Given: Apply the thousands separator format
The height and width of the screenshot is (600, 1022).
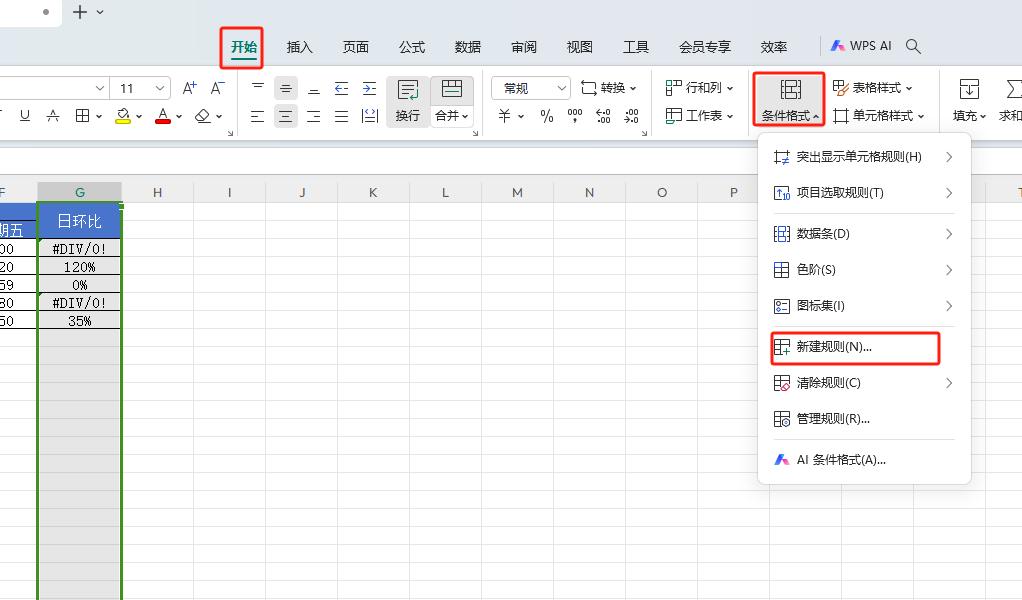Looking at the screenshot, I should pos(575,116).
